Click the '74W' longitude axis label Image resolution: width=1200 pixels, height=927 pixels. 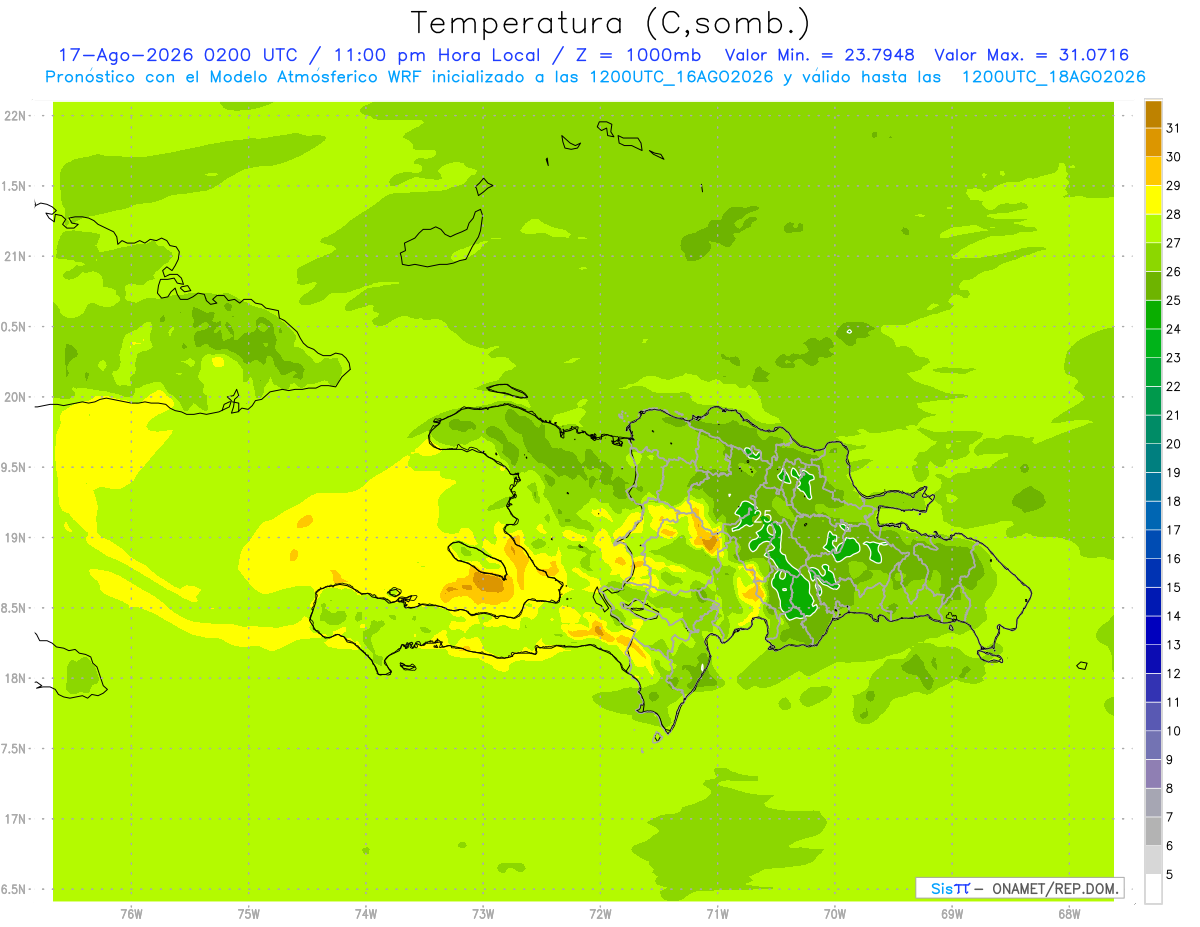pyautogui.click(x=366, y=914)
